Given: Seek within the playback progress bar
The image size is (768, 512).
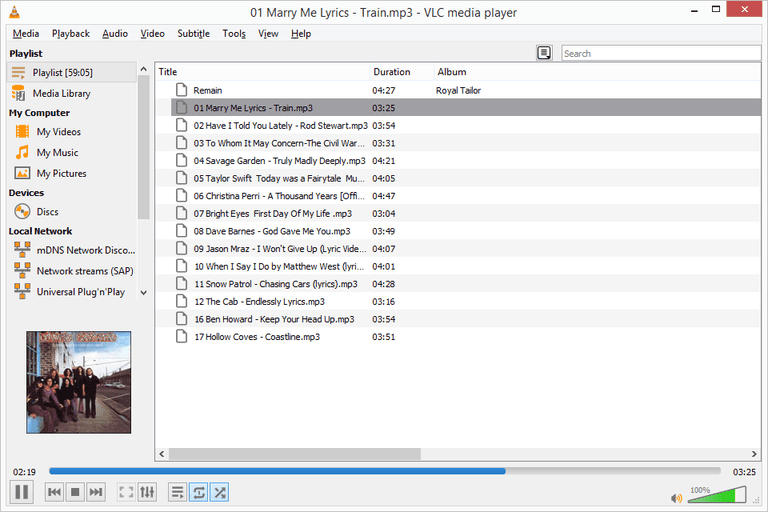Looking at the screenshot, I should pos(385,471).
